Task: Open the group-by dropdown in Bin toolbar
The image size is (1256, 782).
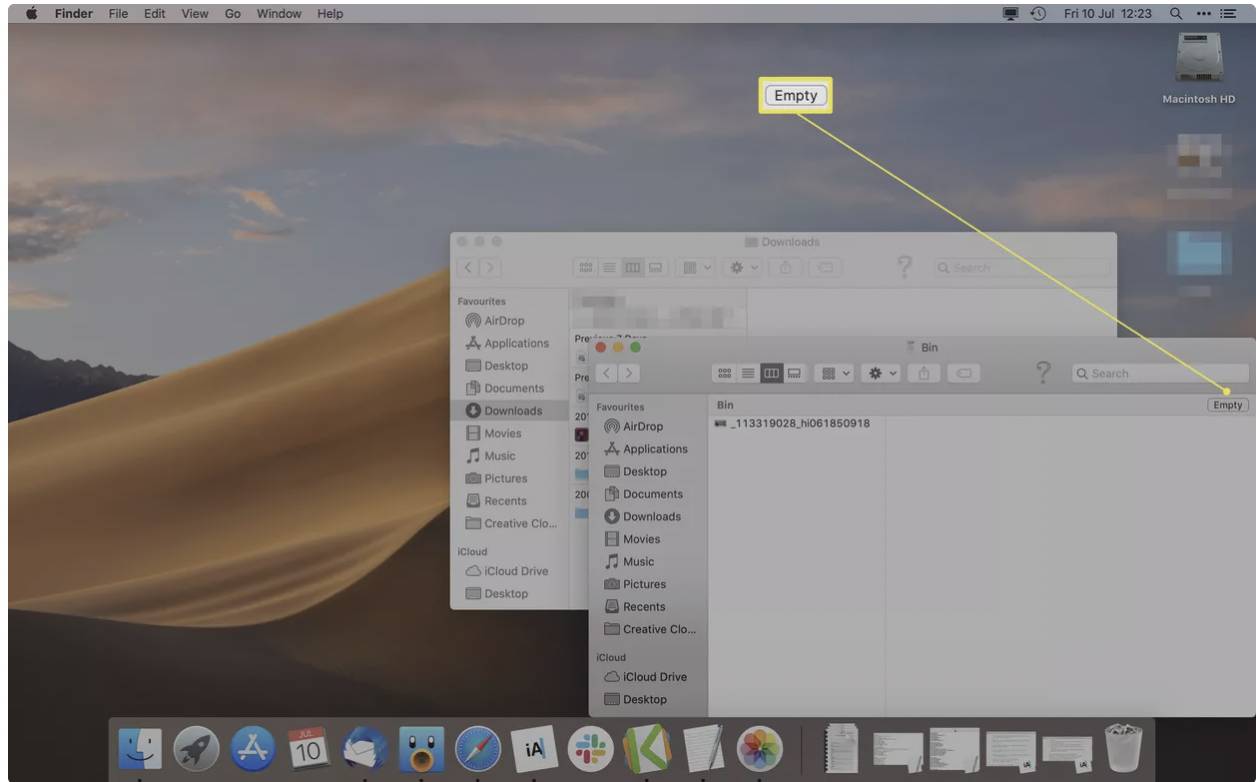Action: point(836,373)
